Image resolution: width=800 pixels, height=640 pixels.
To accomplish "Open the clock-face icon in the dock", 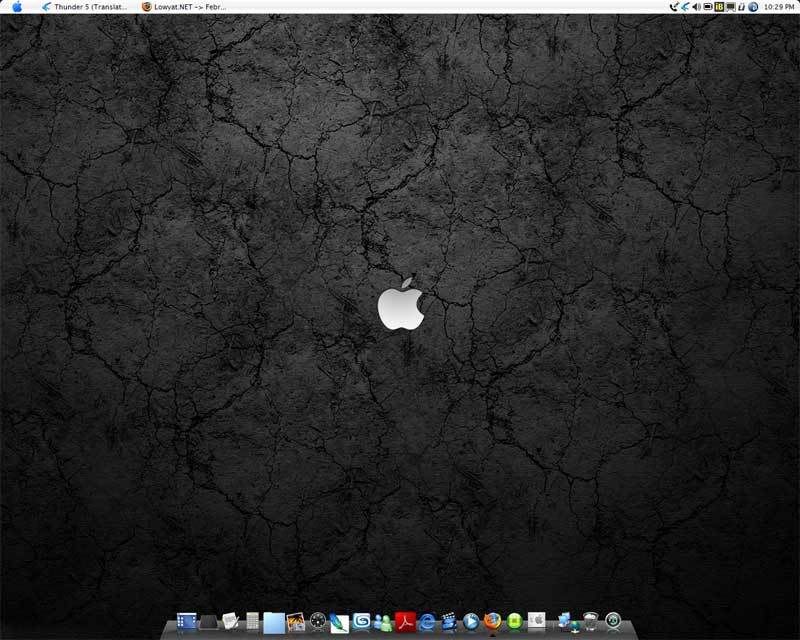I will click(x=318, y=622).
